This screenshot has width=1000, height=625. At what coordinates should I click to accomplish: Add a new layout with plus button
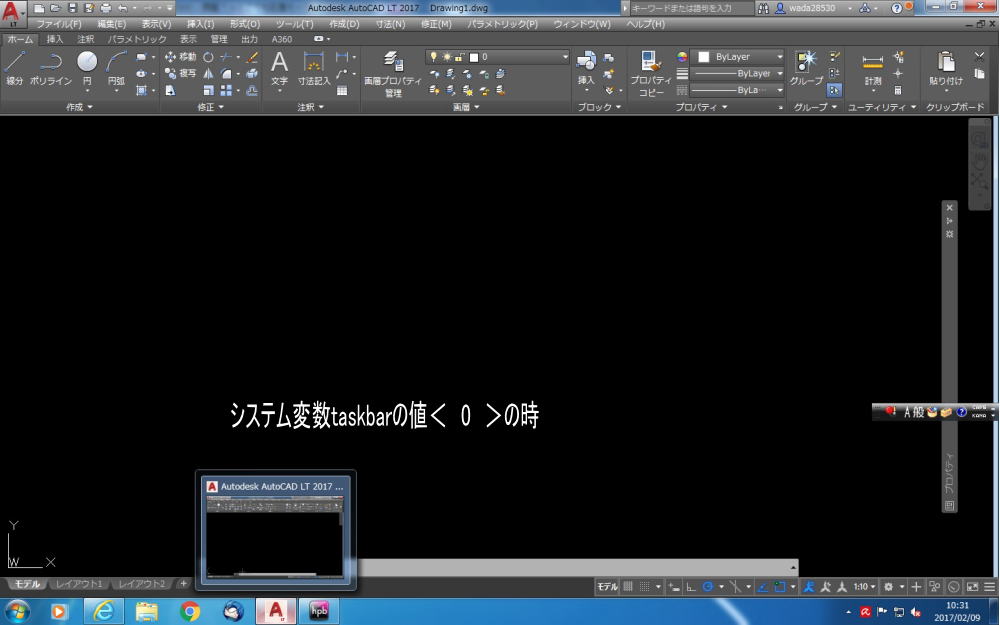click(183, 584)
